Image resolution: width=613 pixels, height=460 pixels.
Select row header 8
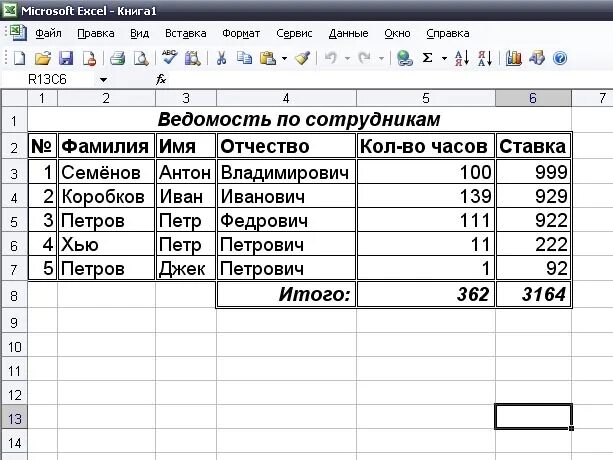14,295
